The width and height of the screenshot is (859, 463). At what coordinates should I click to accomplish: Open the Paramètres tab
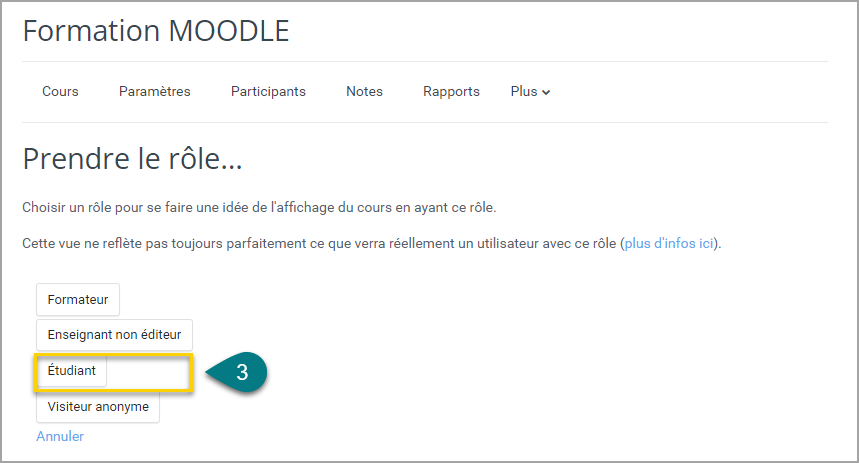154,92
